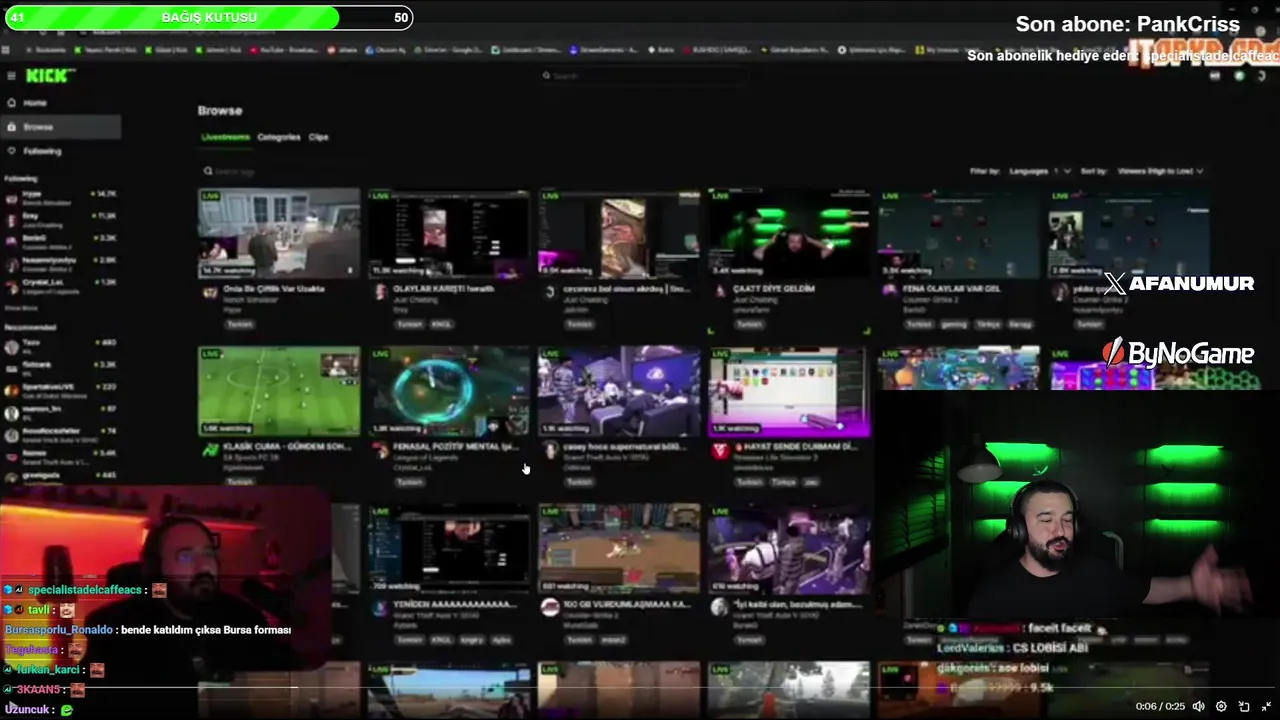Open the "OLAYLAR KARIŞTI" stream thumbnail
Viewport: 1280px width, 720px height.
[449, 233]
